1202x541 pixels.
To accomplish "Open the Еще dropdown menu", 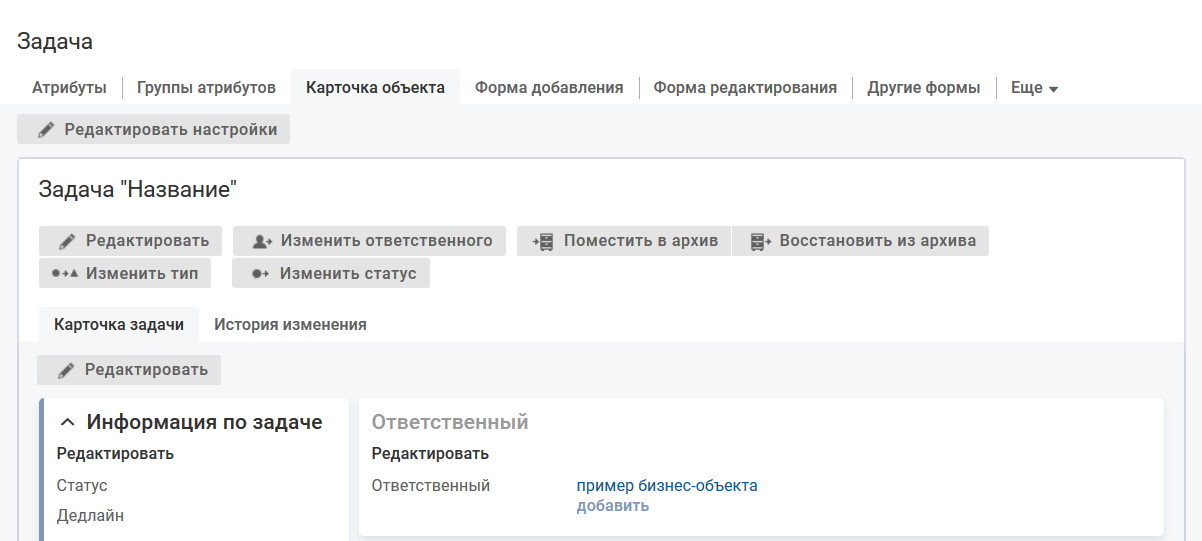I will coord(1034,88).
